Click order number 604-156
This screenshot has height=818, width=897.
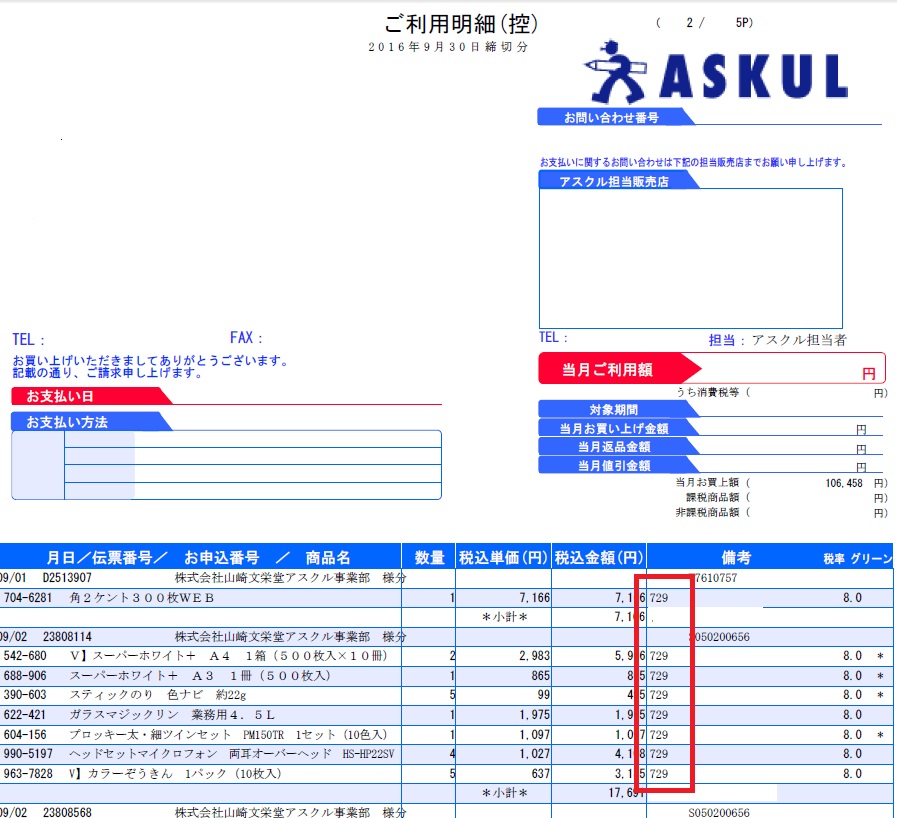click(25, 734)
